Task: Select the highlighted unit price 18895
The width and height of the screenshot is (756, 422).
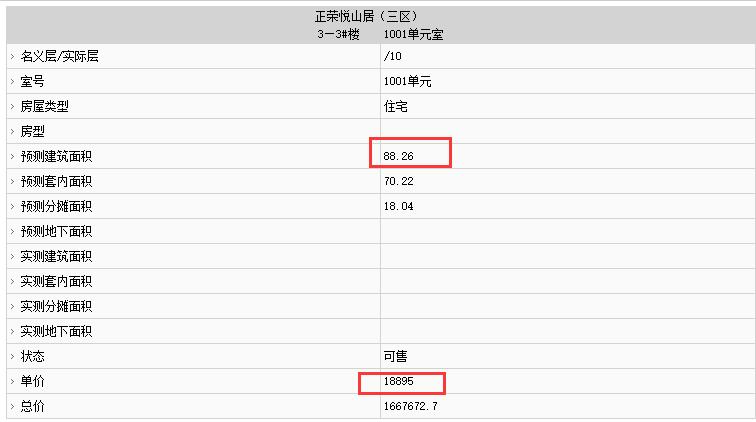Action: (398, 381)
